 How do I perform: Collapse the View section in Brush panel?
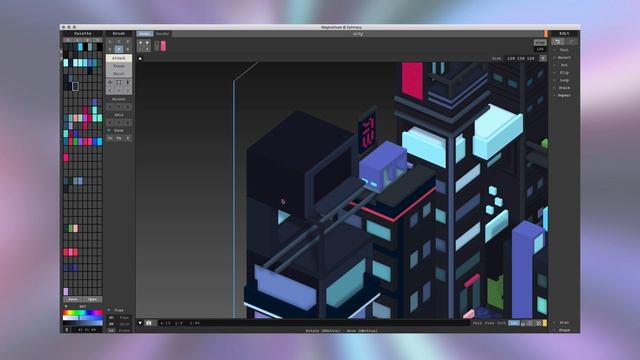point(109,310)
